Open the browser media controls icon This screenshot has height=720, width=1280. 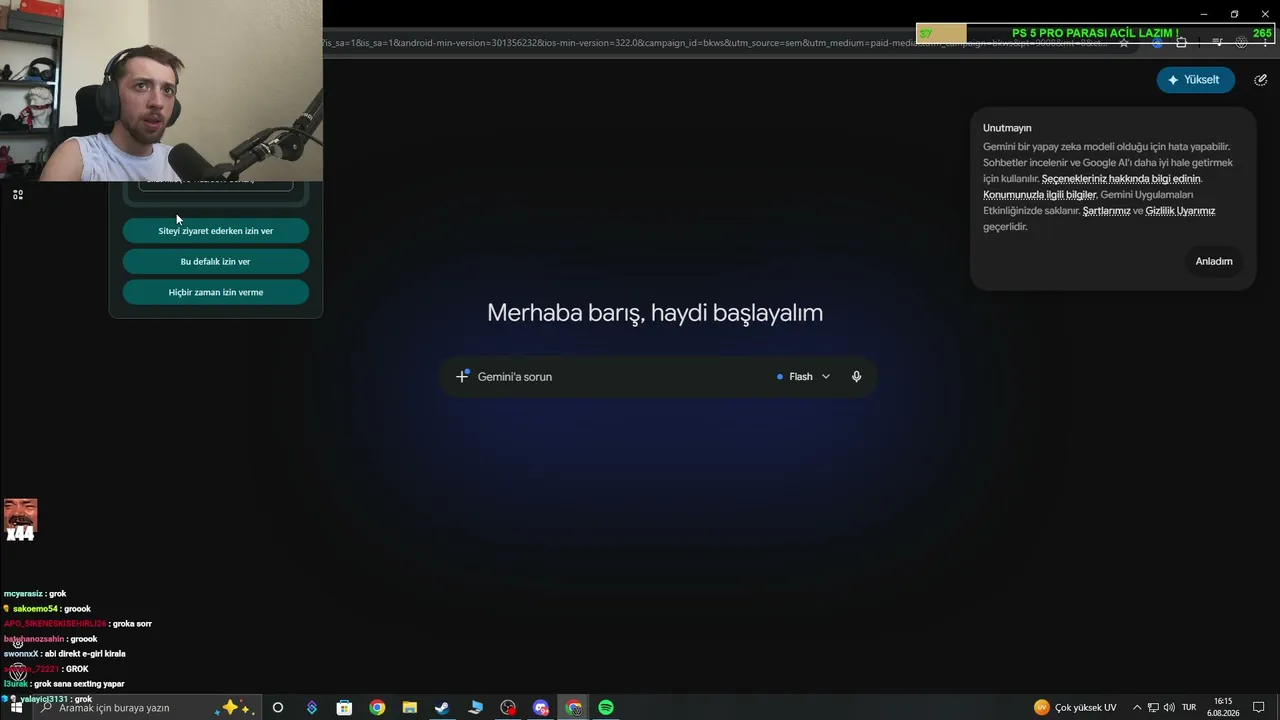[1219, 43]
